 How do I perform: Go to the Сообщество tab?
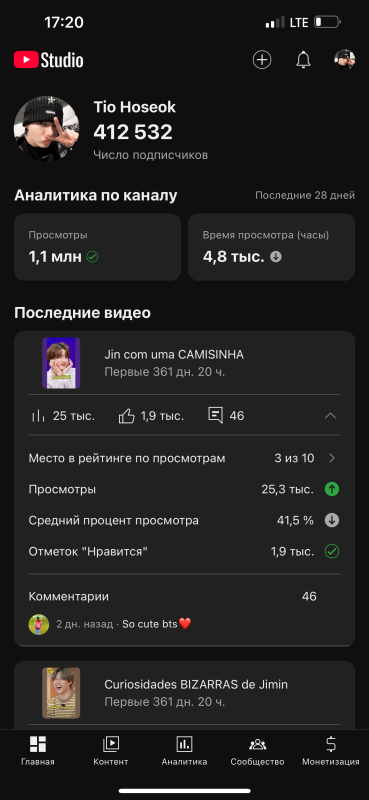coord(257,751)
